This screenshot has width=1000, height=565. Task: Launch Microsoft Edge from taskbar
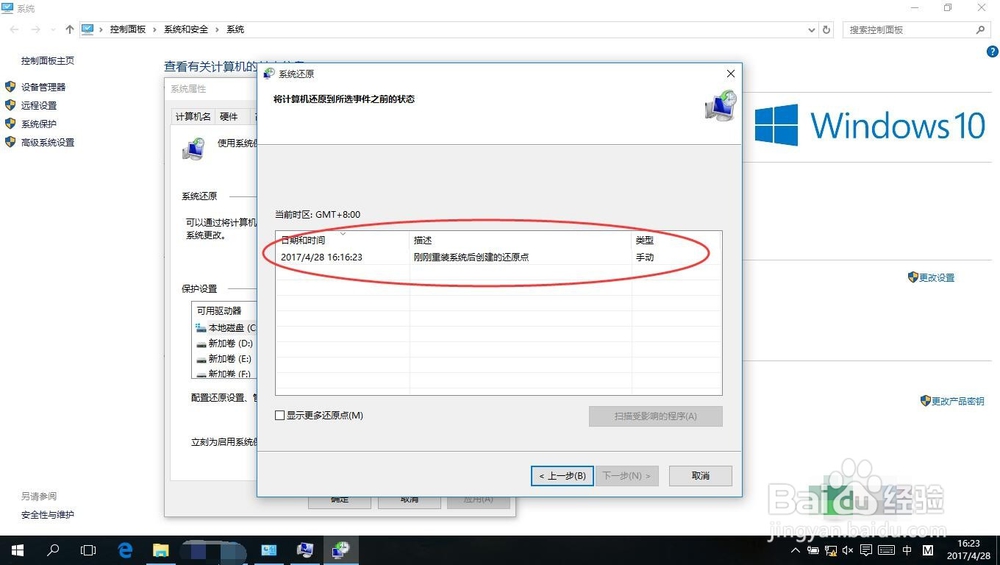[x=125, y=550]
